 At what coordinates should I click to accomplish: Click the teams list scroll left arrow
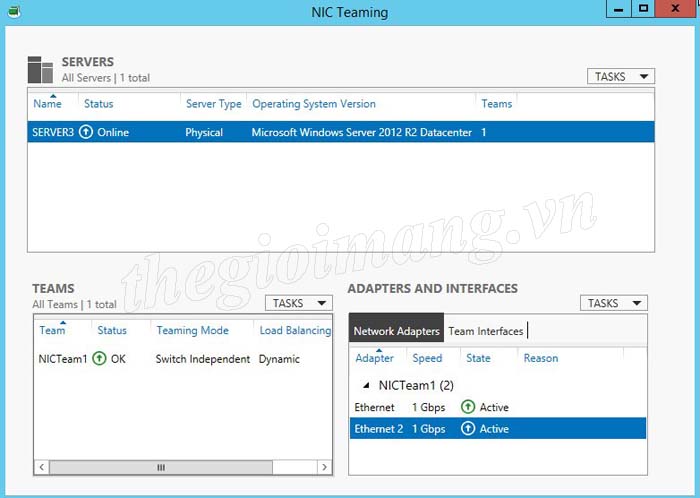[42, 467]
